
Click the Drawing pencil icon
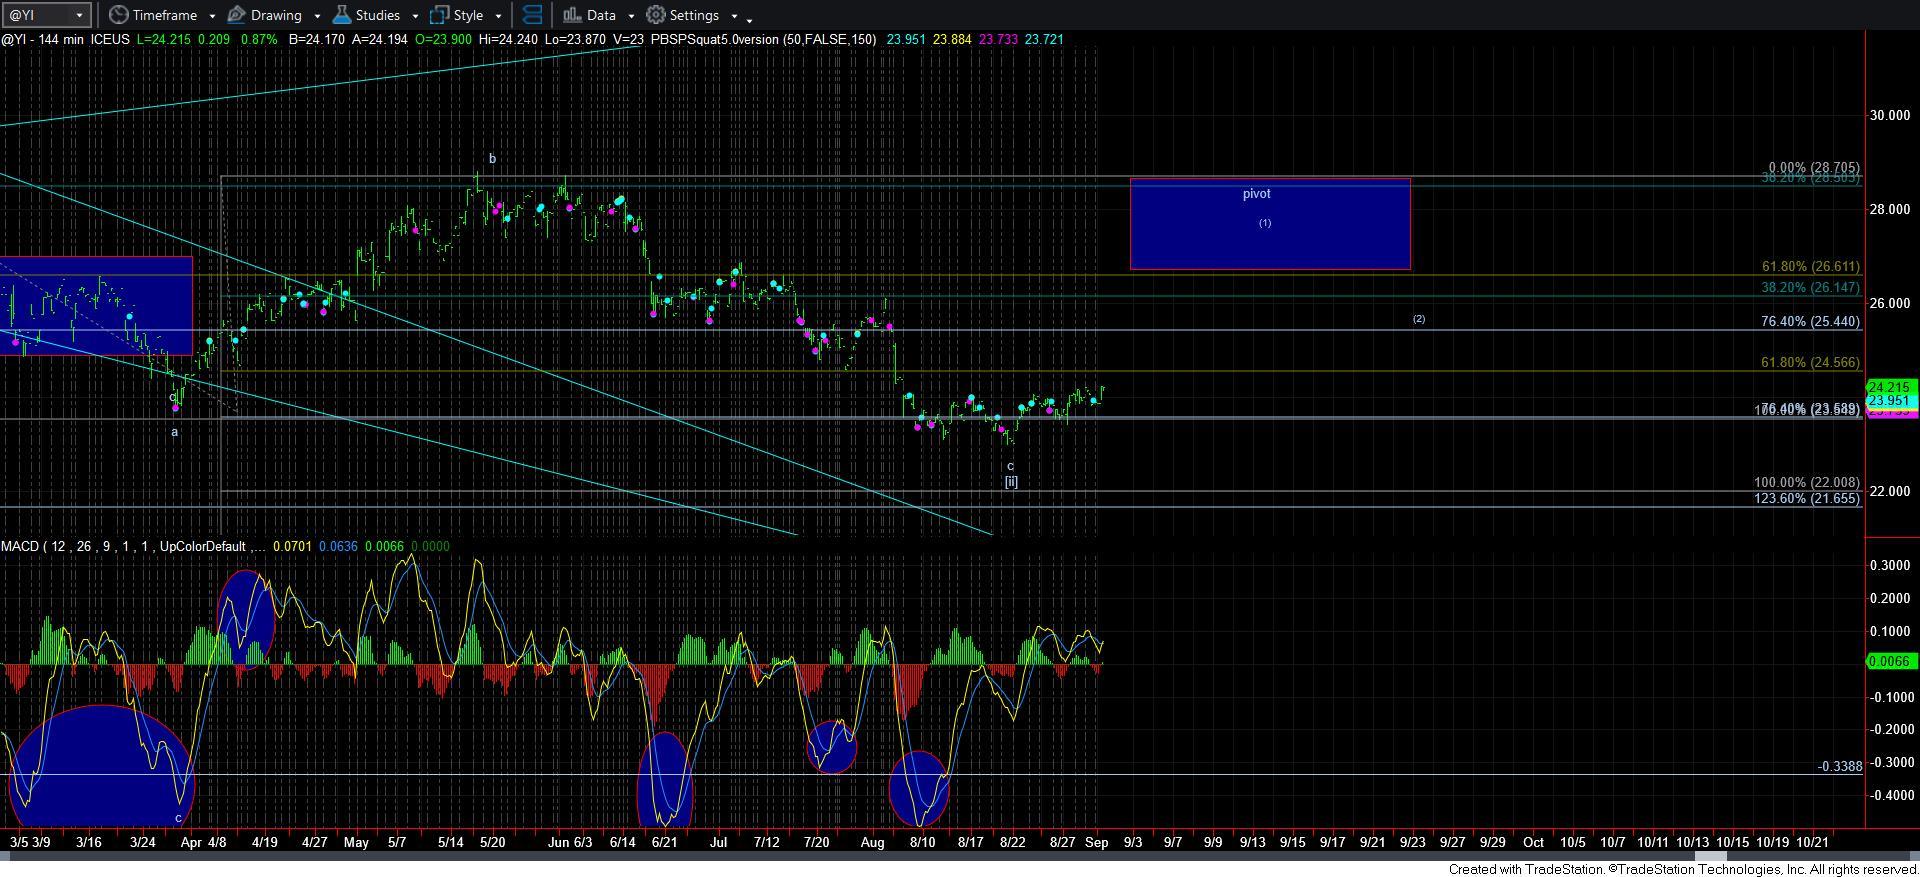point(237,15)
